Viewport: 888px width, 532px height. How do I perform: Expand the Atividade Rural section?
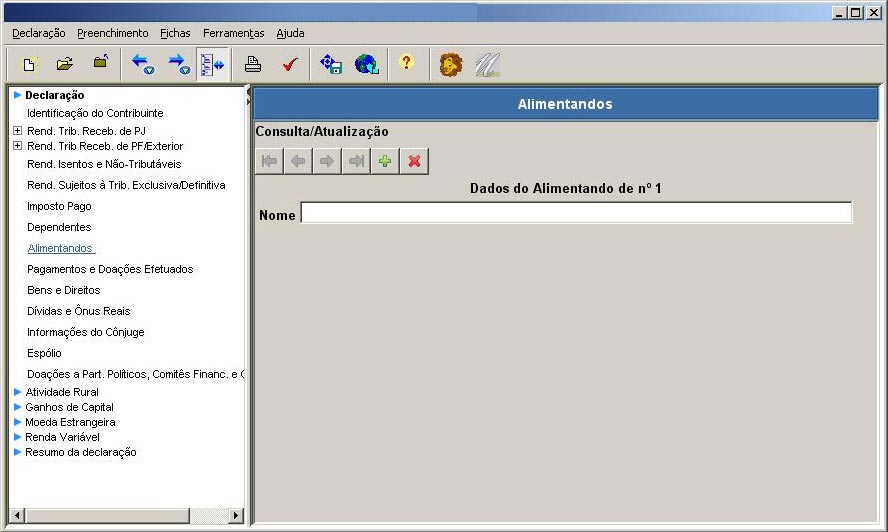(x=17, y=392)
